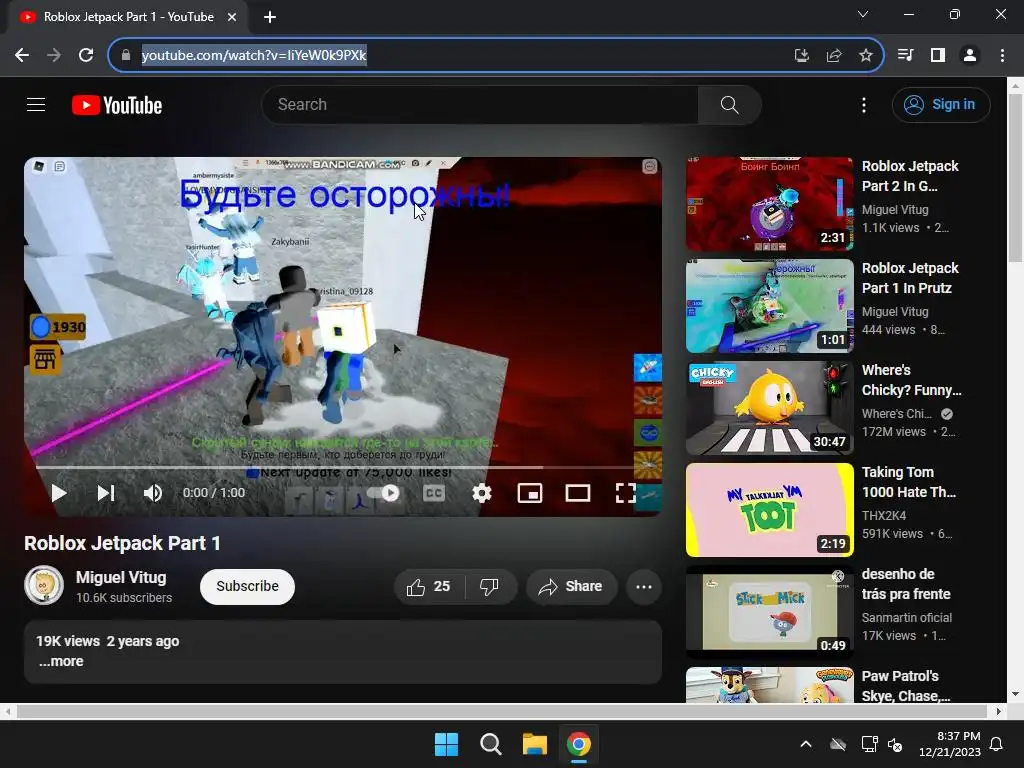View site information lock icon
This screenshot has width=1024, height=768.
[x=126, y=55]
